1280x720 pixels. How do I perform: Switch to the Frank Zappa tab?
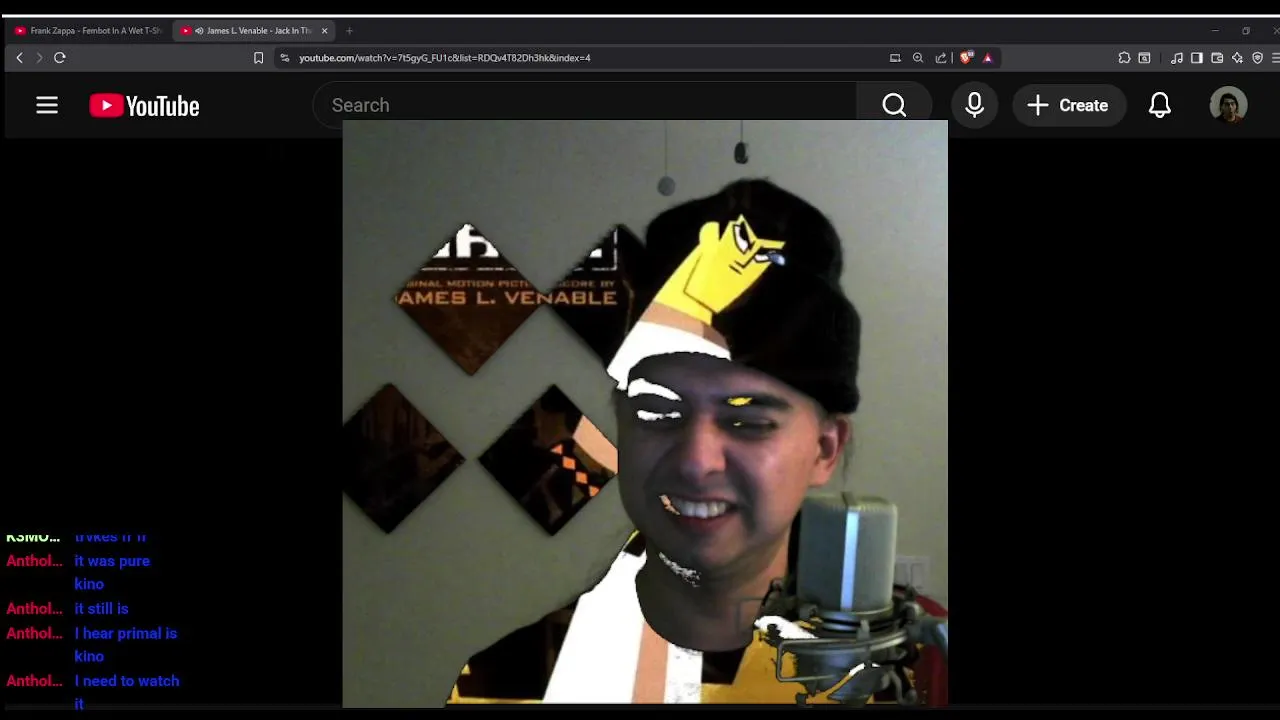coord(88,31)
